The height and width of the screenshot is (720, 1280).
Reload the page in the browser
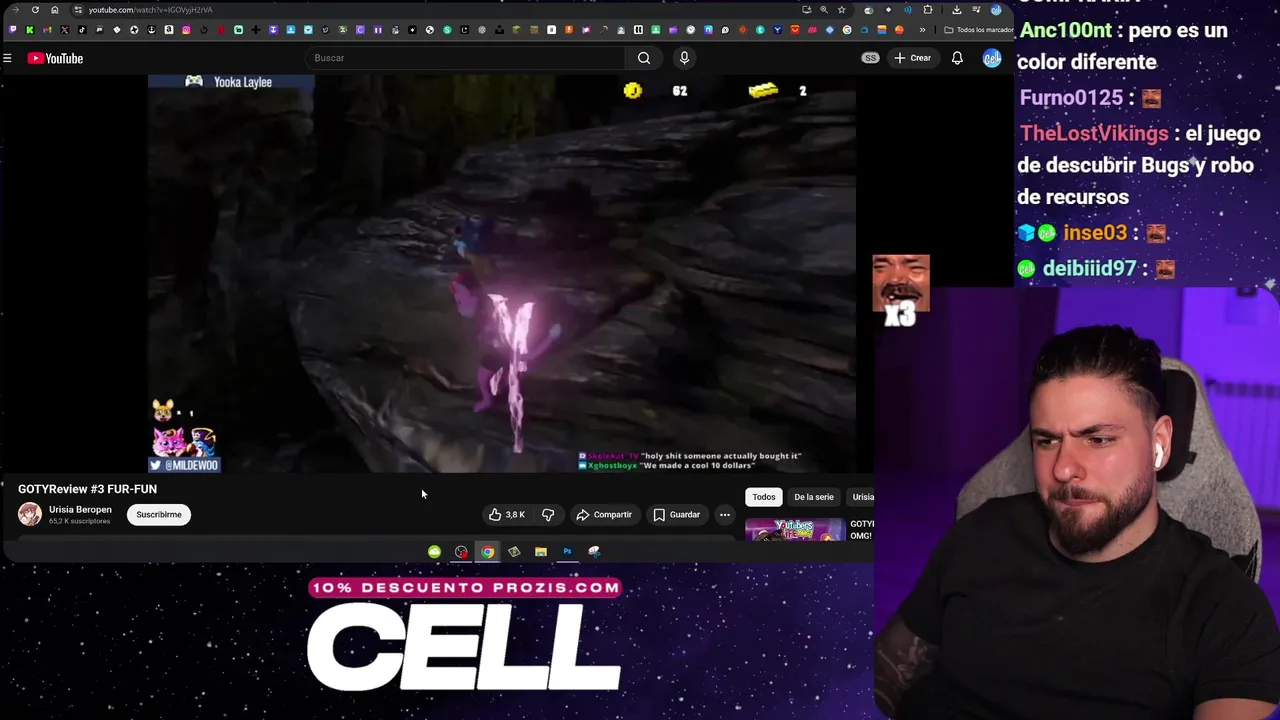click(x=35, y=10)
